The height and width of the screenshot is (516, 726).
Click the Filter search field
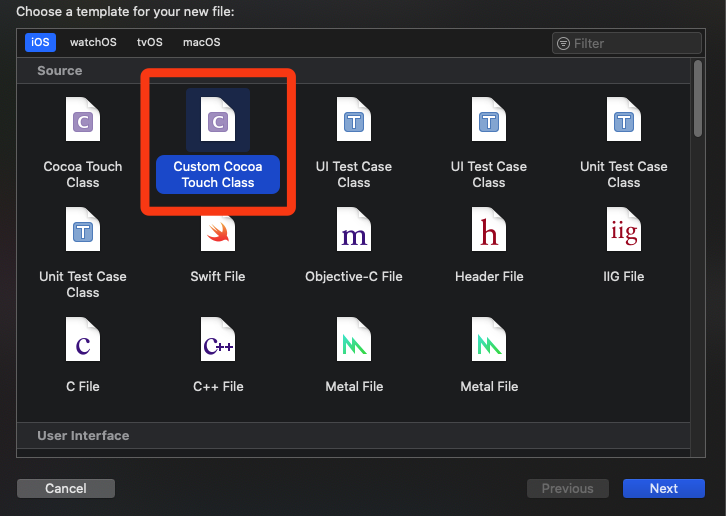(627, 43)
